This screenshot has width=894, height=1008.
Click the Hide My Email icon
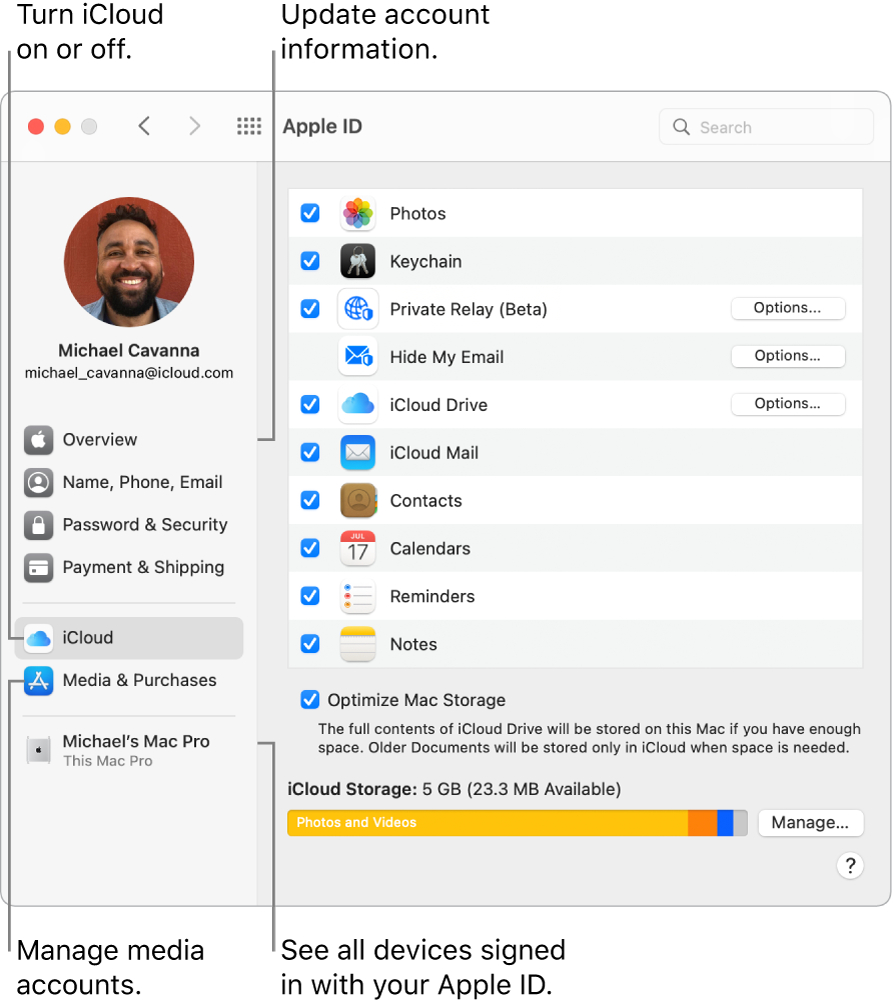(358, 357)
